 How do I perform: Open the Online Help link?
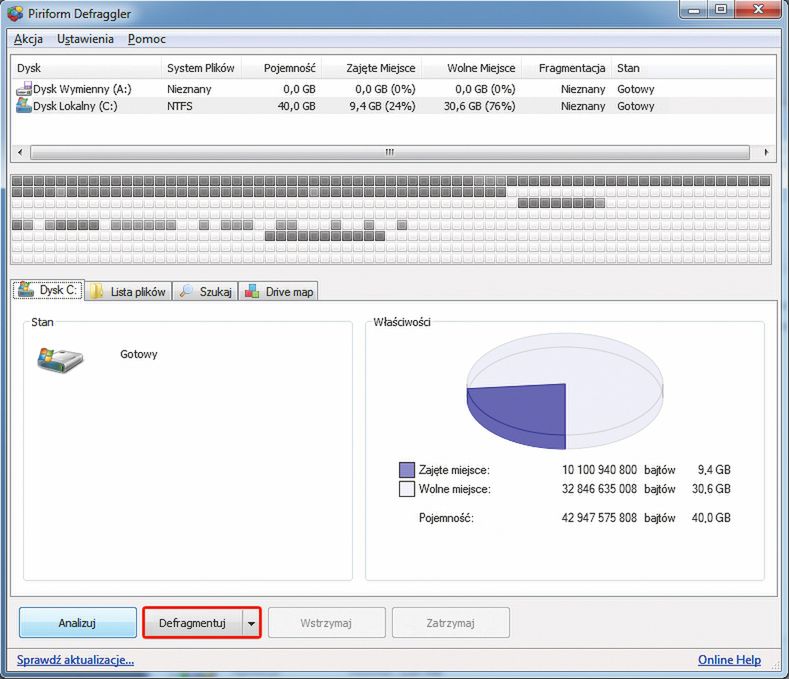coord(729,659)
